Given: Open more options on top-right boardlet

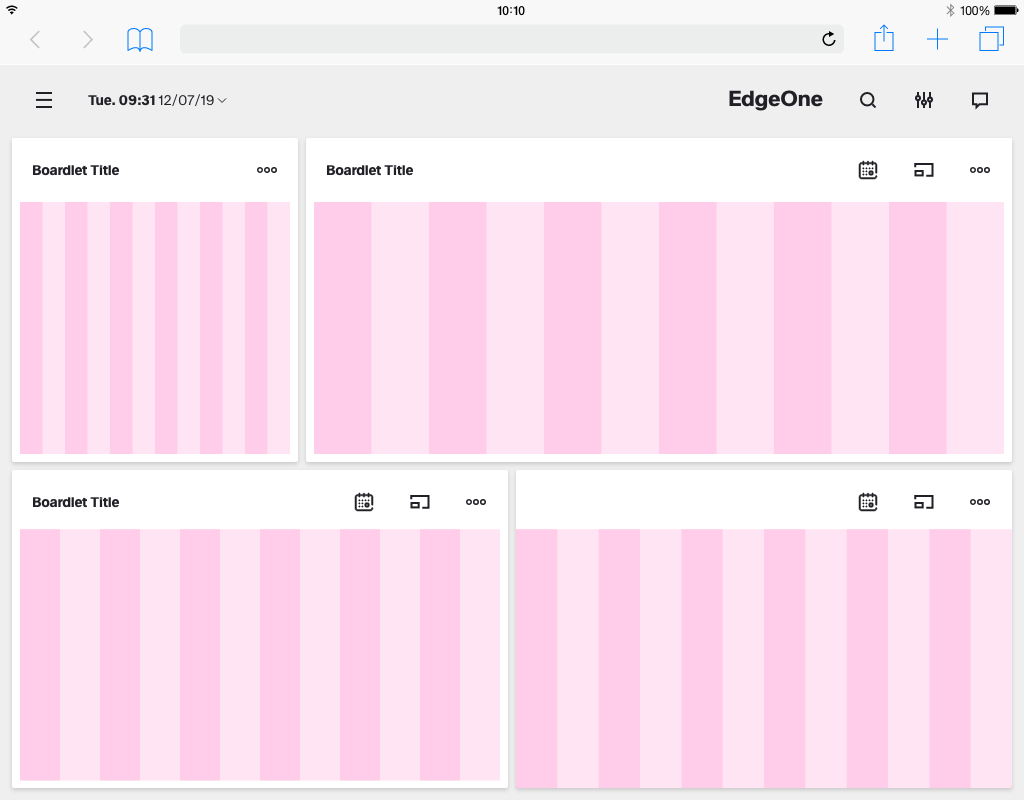Looking at the screenshot, I should (x=980, y=170).
